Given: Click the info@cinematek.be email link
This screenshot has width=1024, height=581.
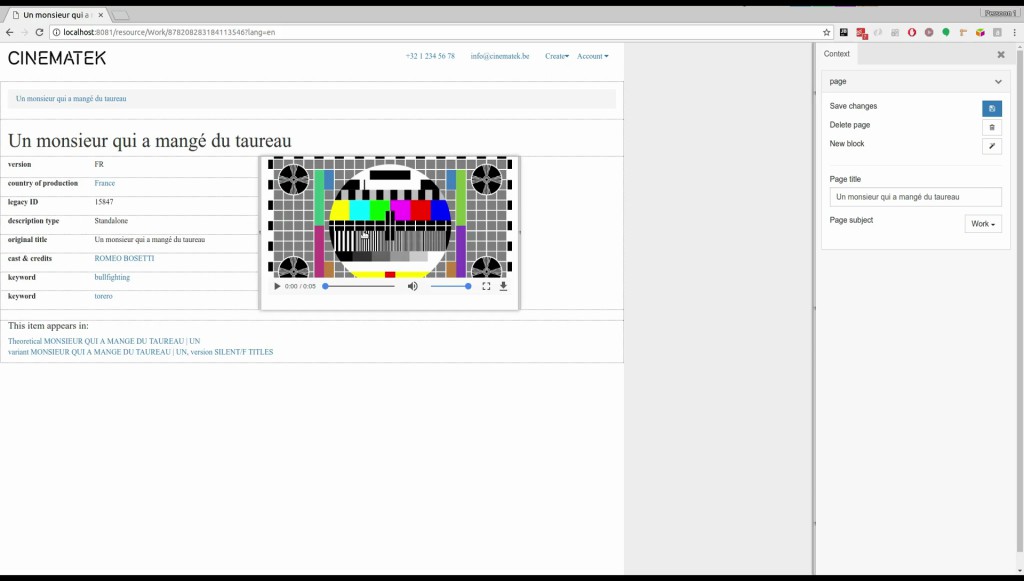Looking at the screenshot, I should coord(500,56).
